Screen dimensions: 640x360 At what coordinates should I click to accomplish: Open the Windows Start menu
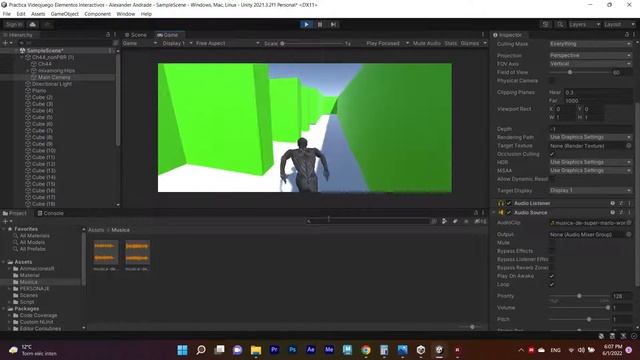tap(182, 350)
